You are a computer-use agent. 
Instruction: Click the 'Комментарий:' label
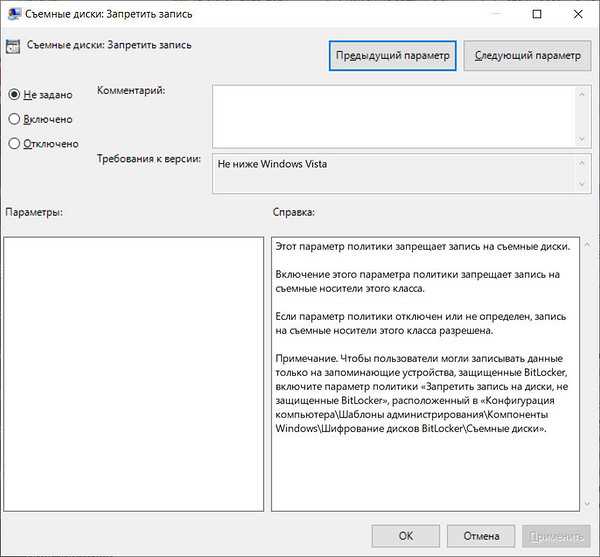pyautogui.click(x=131, y=90)
